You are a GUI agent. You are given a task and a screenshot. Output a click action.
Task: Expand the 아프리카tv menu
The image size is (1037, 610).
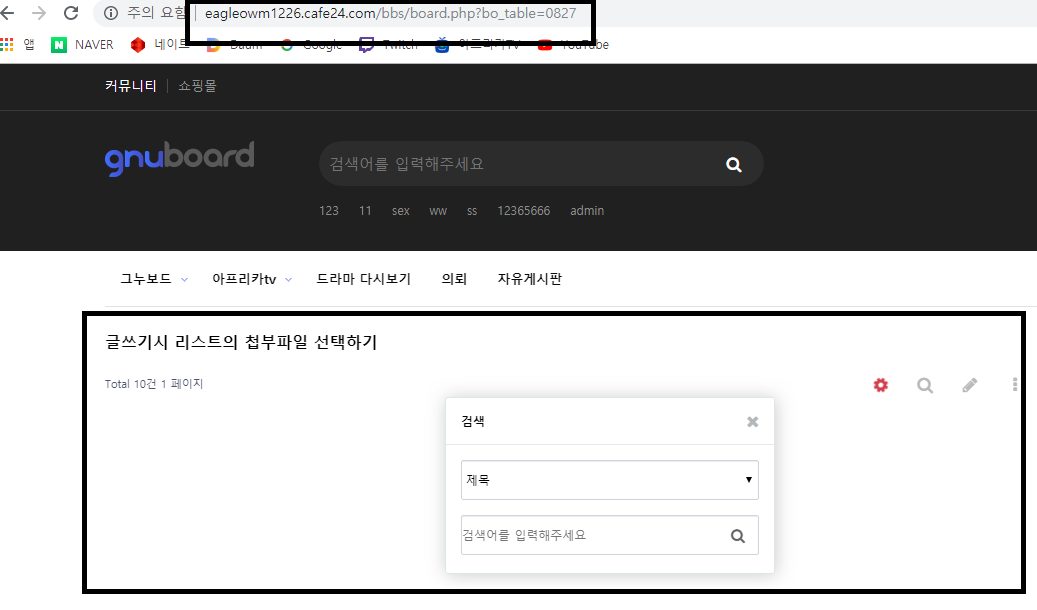click(x=251, y=280)
